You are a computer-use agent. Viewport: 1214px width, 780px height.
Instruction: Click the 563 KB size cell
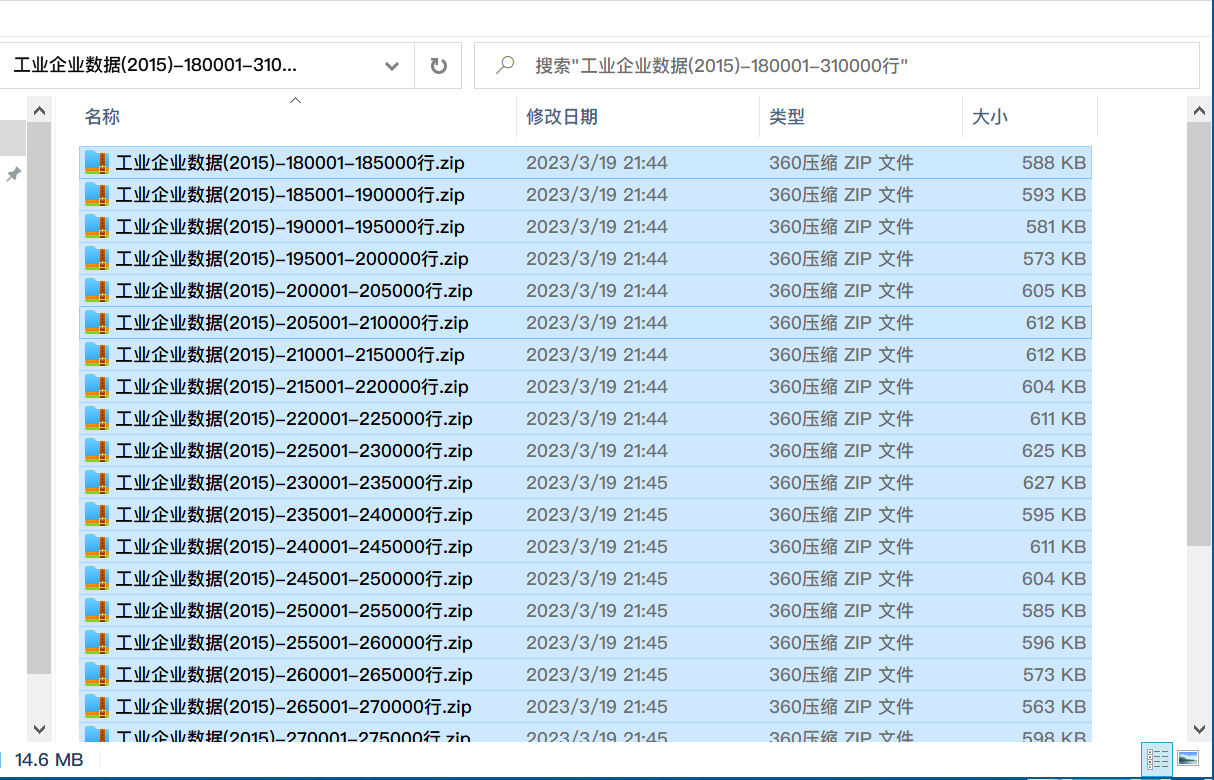(x=1054, y=707)
